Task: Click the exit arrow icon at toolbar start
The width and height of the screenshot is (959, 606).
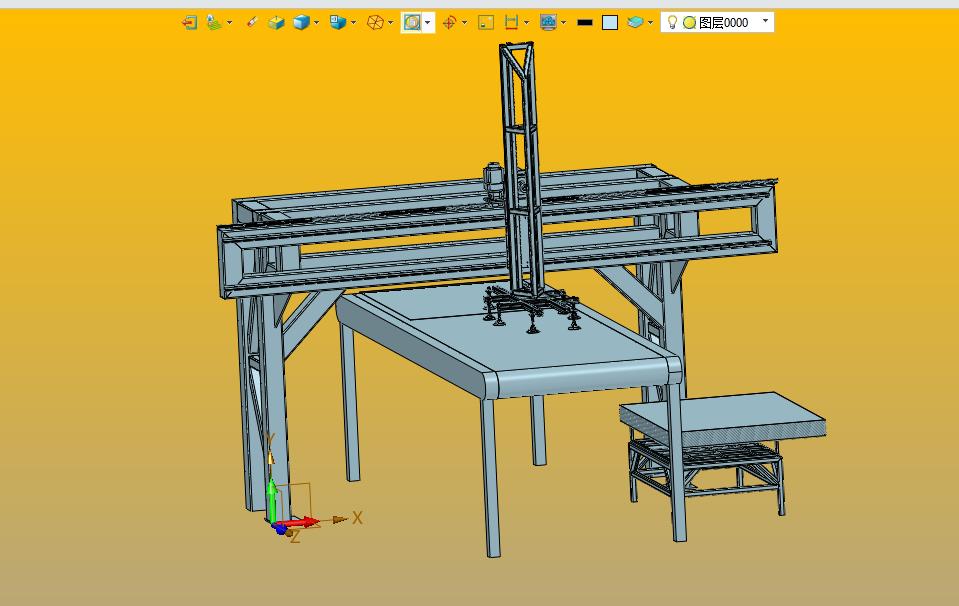Action: pyautogui.click(x=190, y=23)
